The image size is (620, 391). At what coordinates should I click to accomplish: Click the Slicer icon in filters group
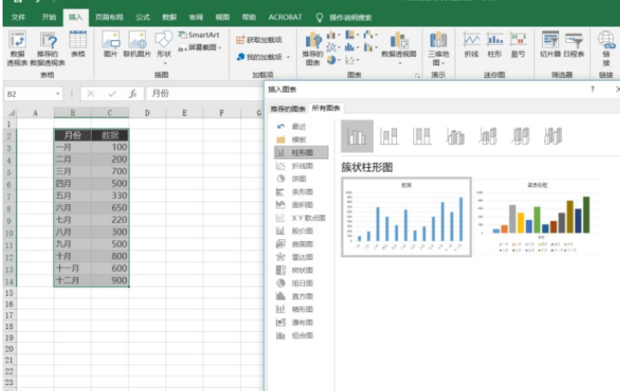(x=550, y=44)
